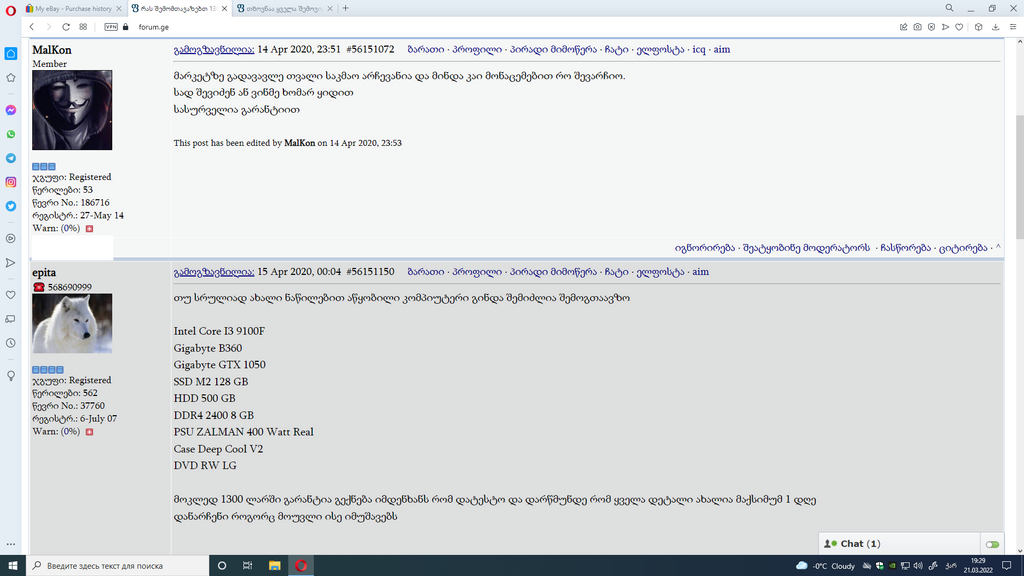The height and width of the screenshot is (576, 1024).
Task: Open File Explorer from taskbar
Action: coord(274,566)
